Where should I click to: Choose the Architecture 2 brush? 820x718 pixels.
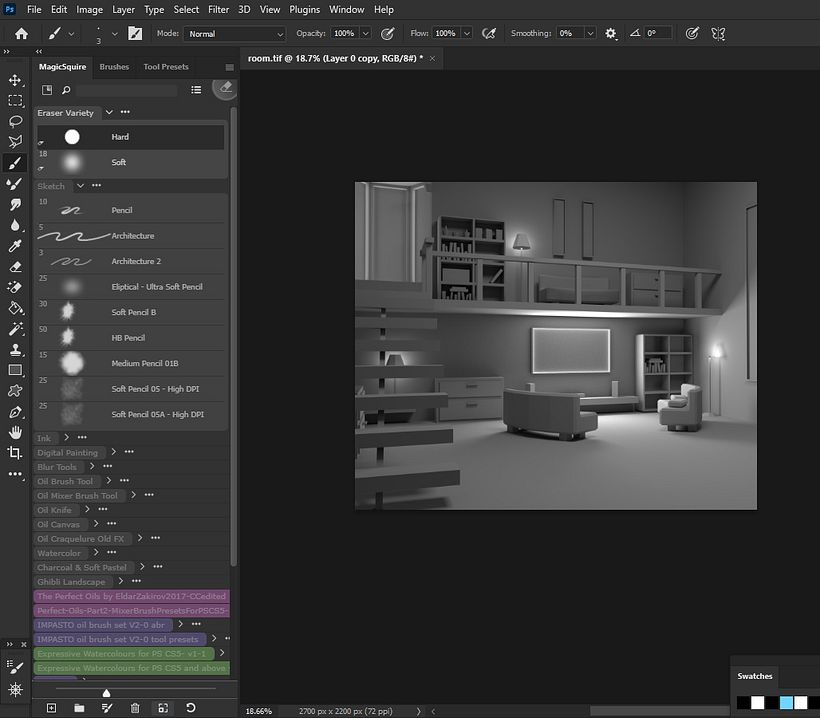pyautogui.click(x=131, y=261)
